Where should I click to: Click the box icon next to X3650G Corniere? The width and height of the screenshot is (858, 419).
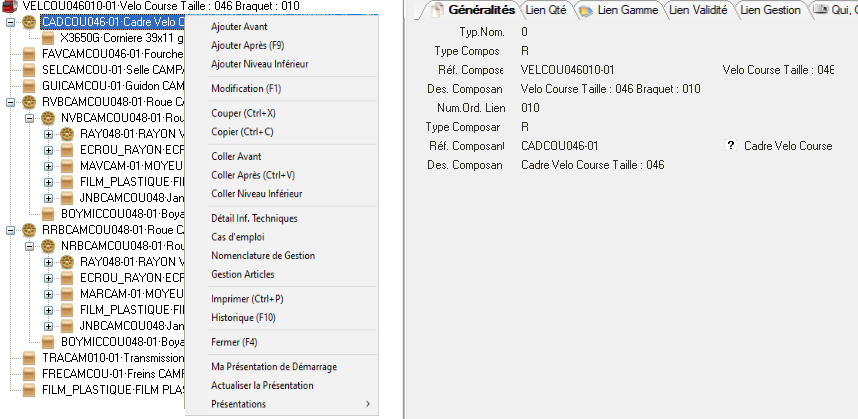coord(48,38)
